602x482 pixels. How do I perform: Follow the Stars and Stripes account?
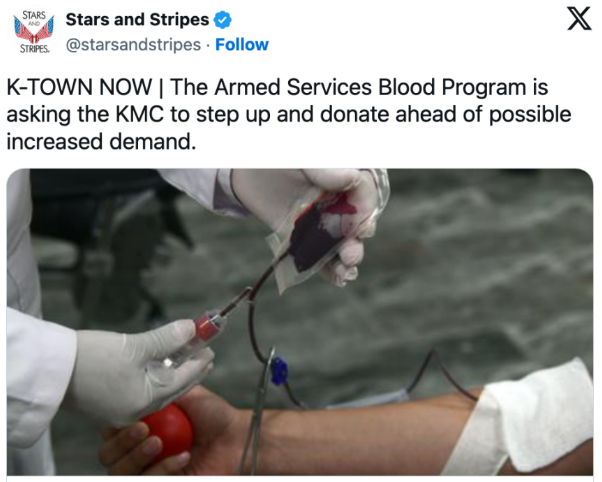(242, 45)
